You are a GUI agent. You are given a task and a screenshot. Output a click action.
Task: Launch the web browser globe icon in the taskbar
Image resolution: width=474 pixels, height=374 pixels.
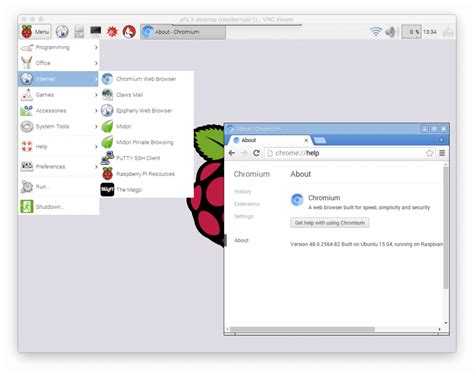(62, 32)
